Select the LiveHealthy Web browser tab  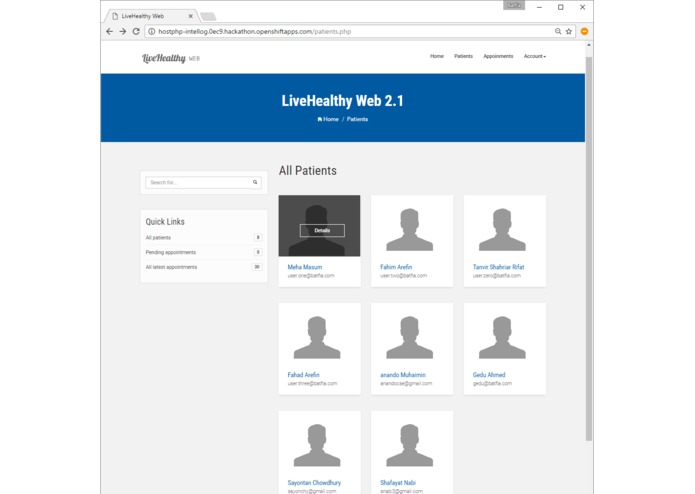pyautogui.click(x=151, y=16)
